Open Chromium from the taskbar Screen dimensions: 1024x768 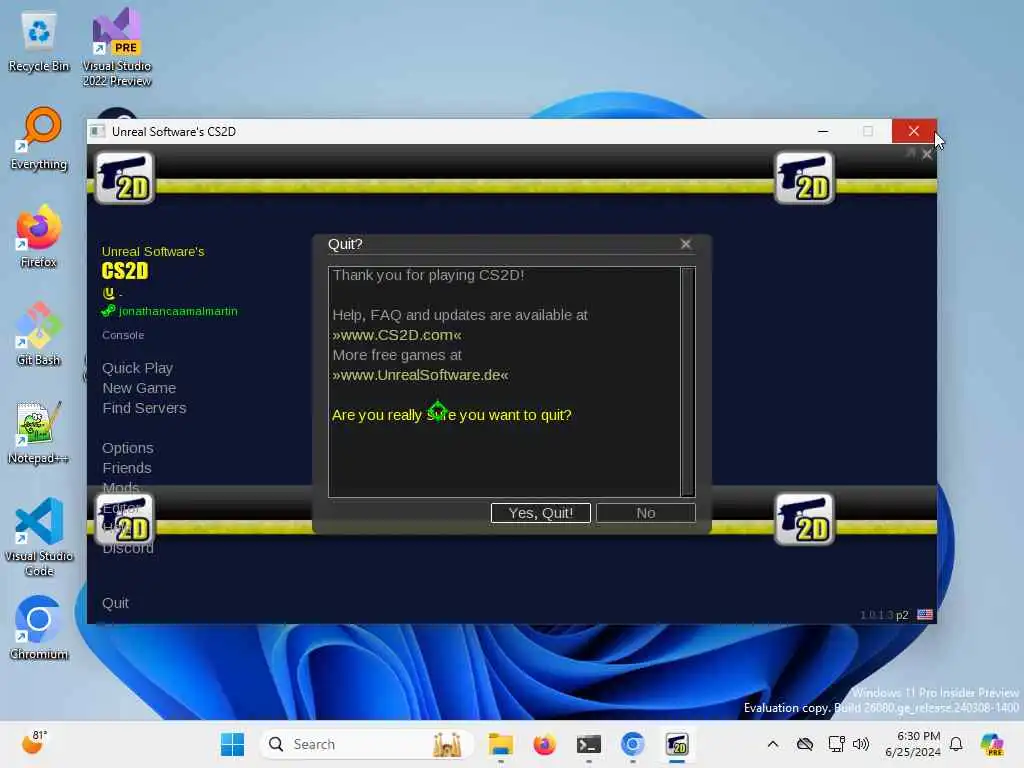tap(633, 744)
